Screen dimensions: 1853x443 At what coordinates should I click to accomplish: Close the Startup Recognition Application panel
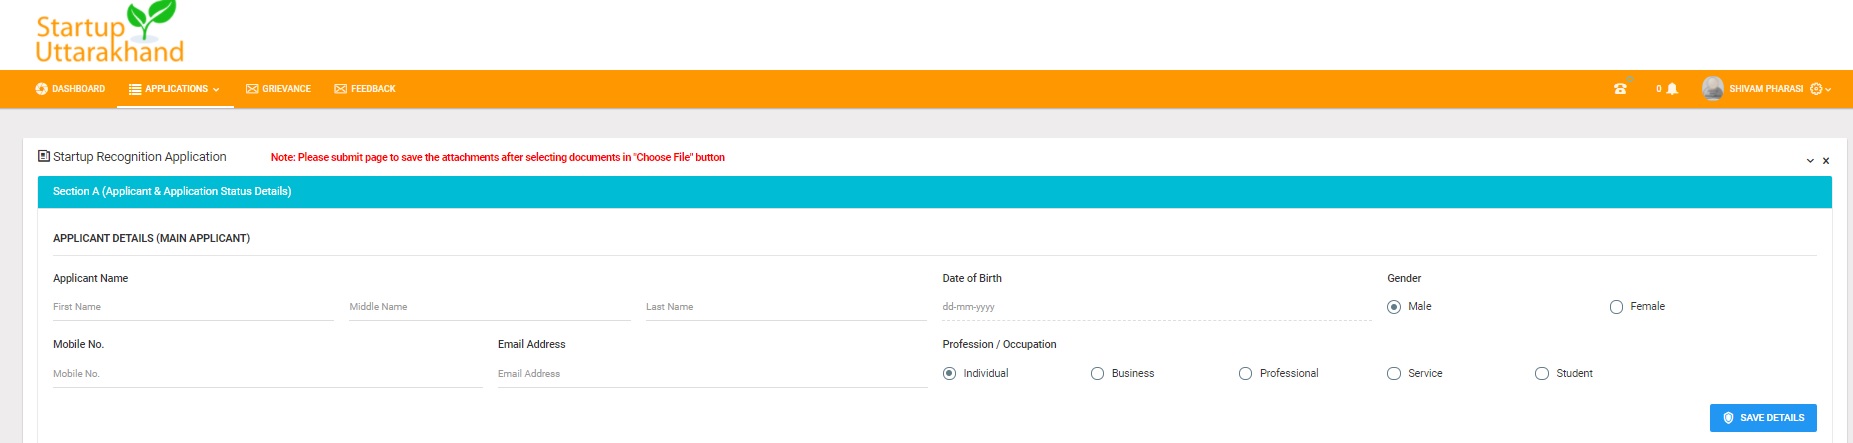pyautogui.click(x=1826, y=161)
